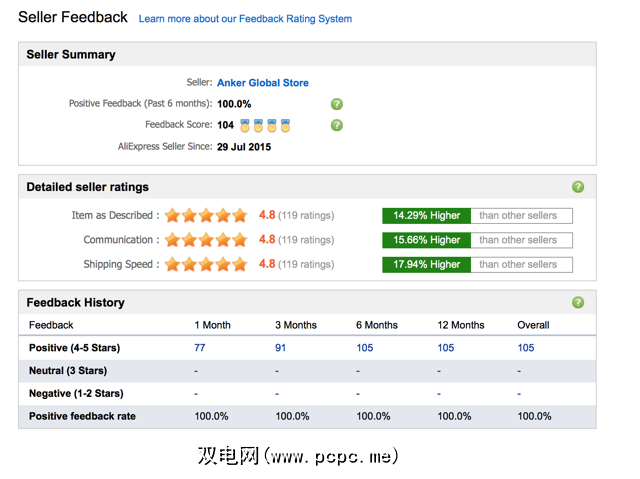Click help icon beside Positive Feedback percentage
The width and height of the screenshot is (640, 479).
(x=337, y=104)
